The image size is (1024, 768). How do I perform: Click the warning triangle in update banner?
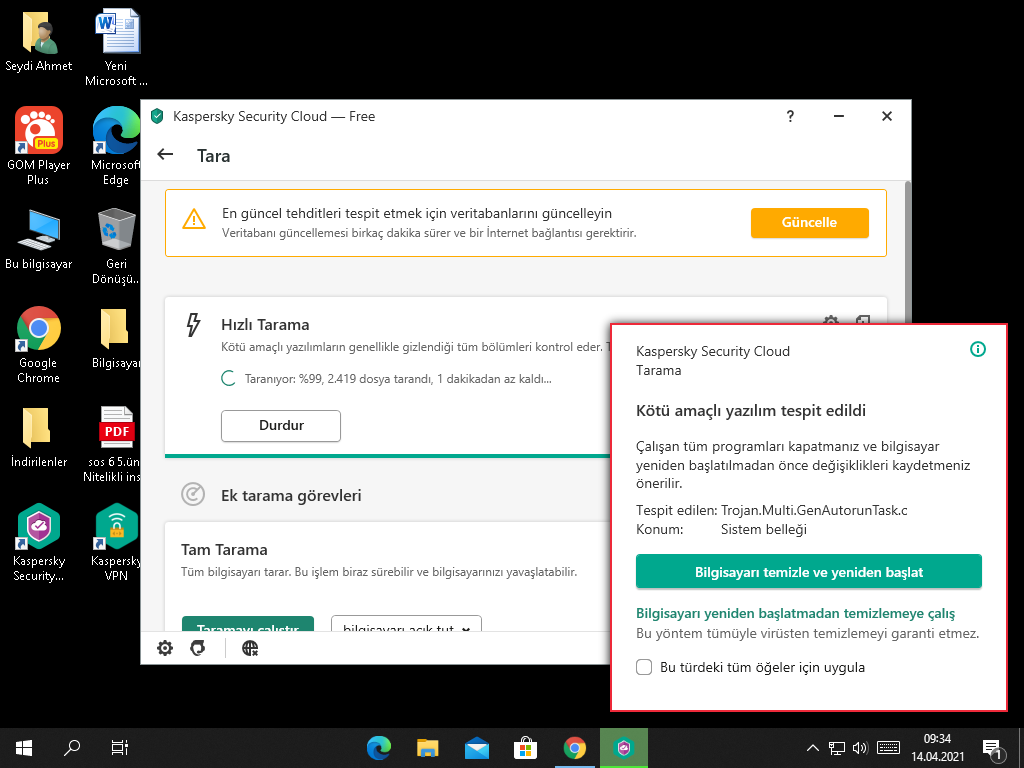click(194, 219)
